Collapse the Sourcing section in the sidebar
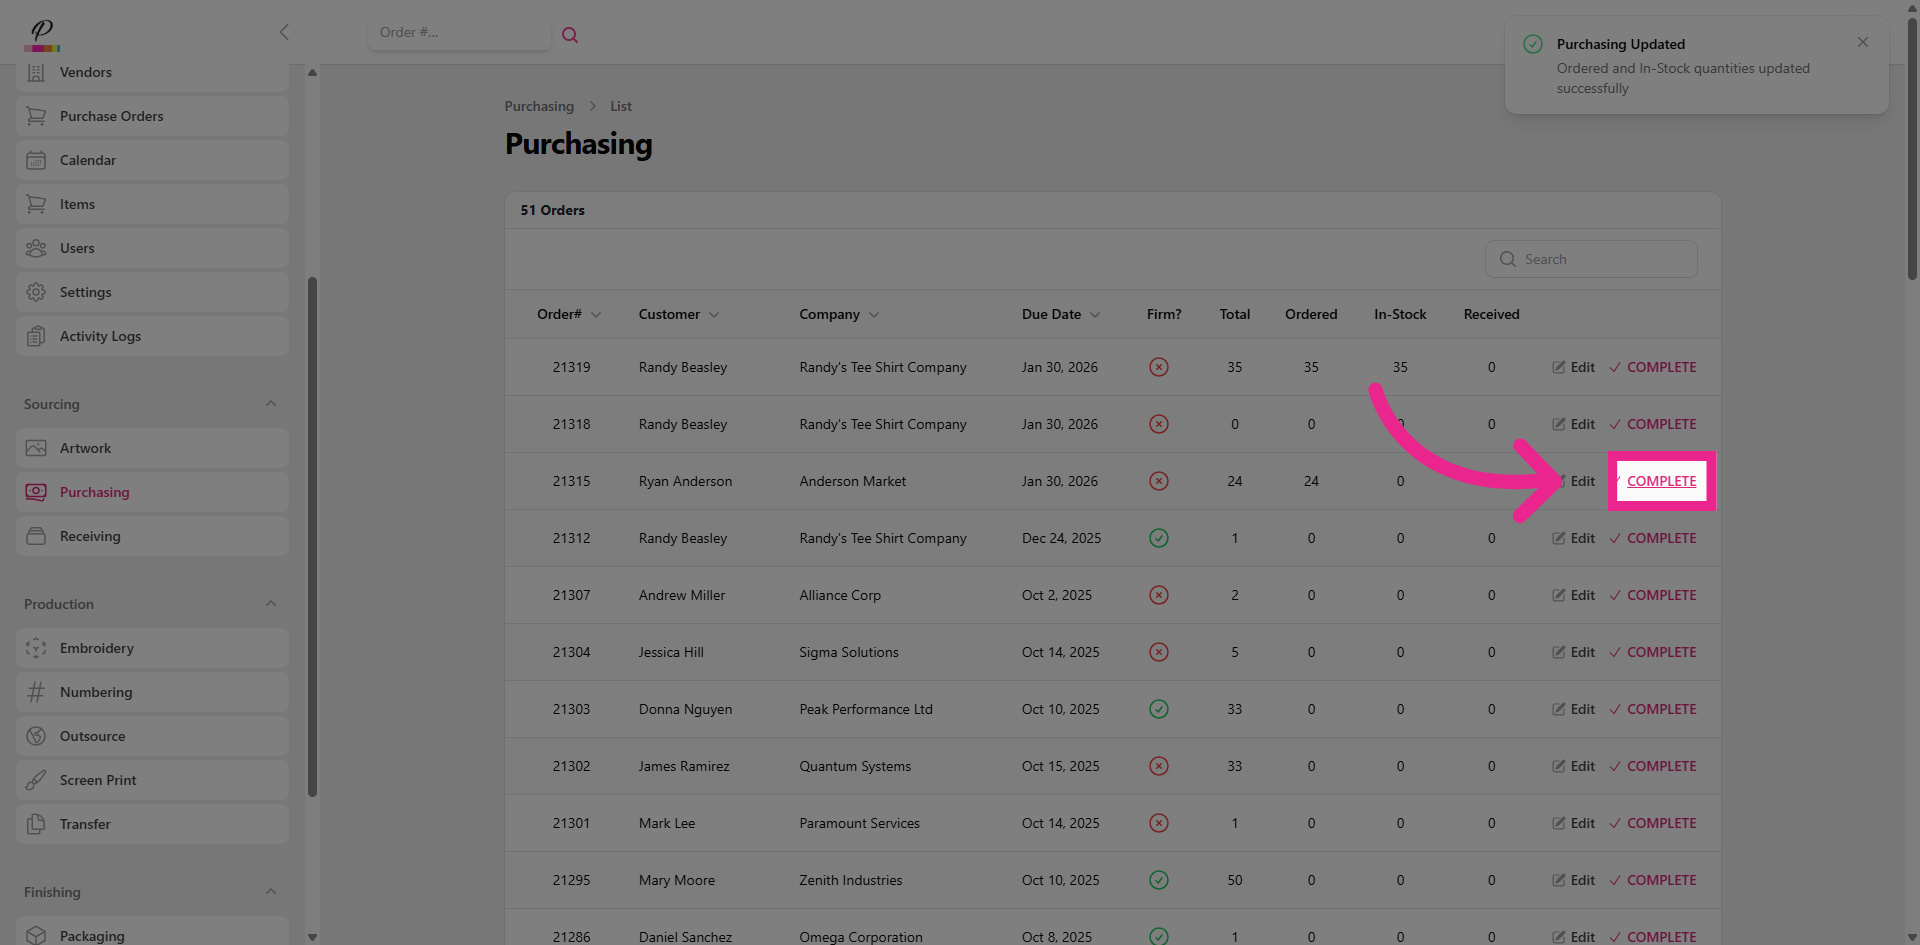Image resolution: width=1920 pixels, height=945 pixels. coord(271,404)
